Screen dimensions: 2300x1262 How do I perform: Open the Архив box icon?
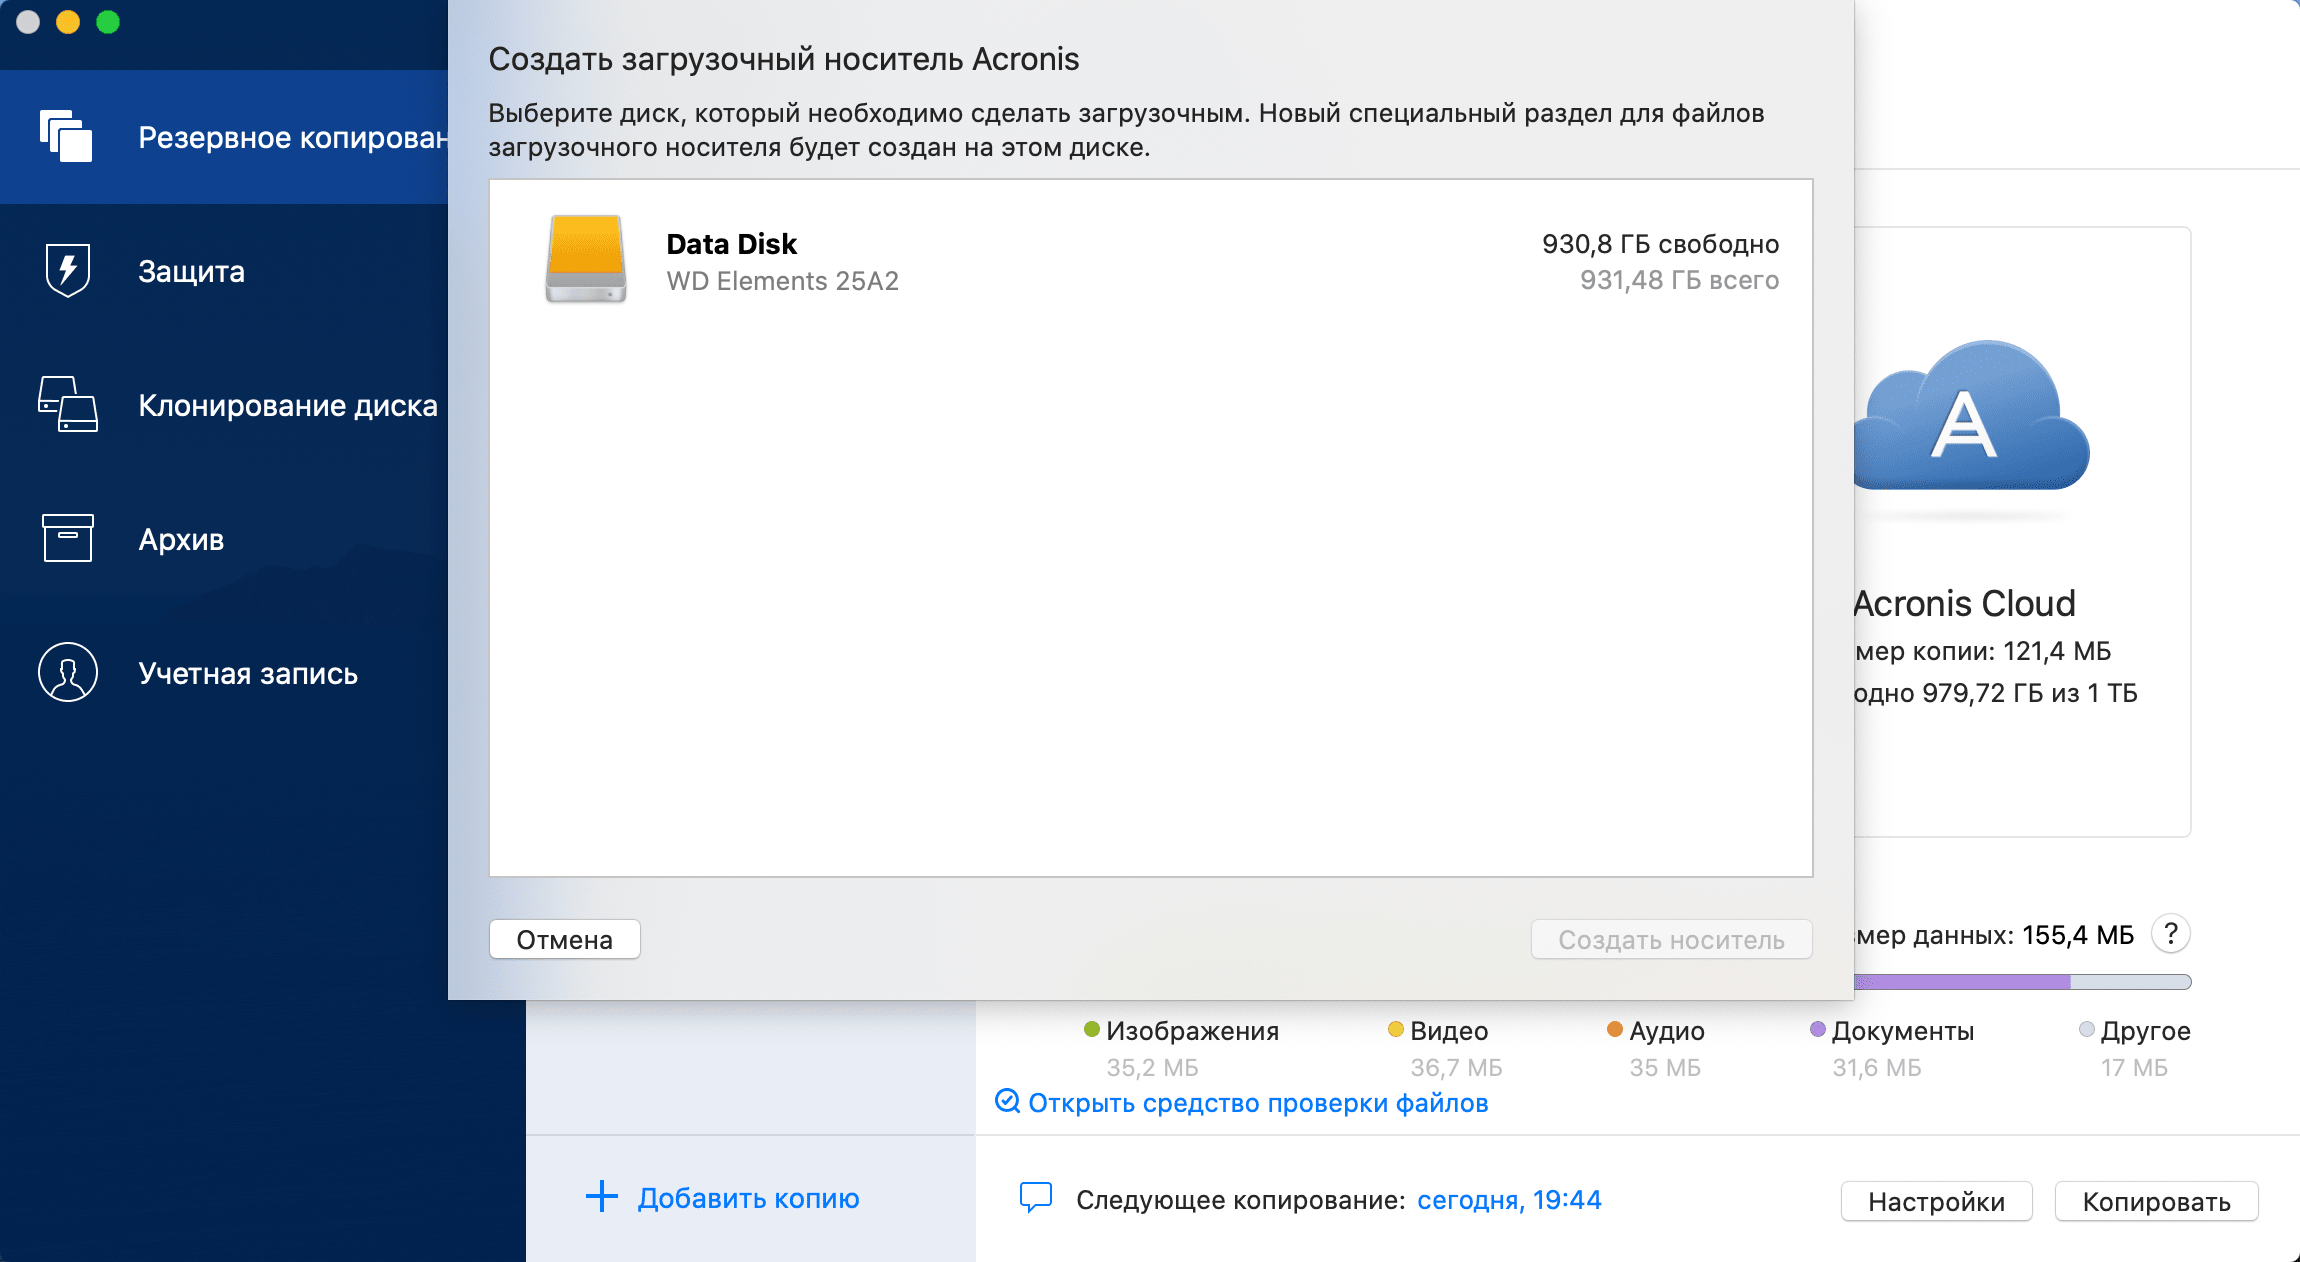coord(66,539)
